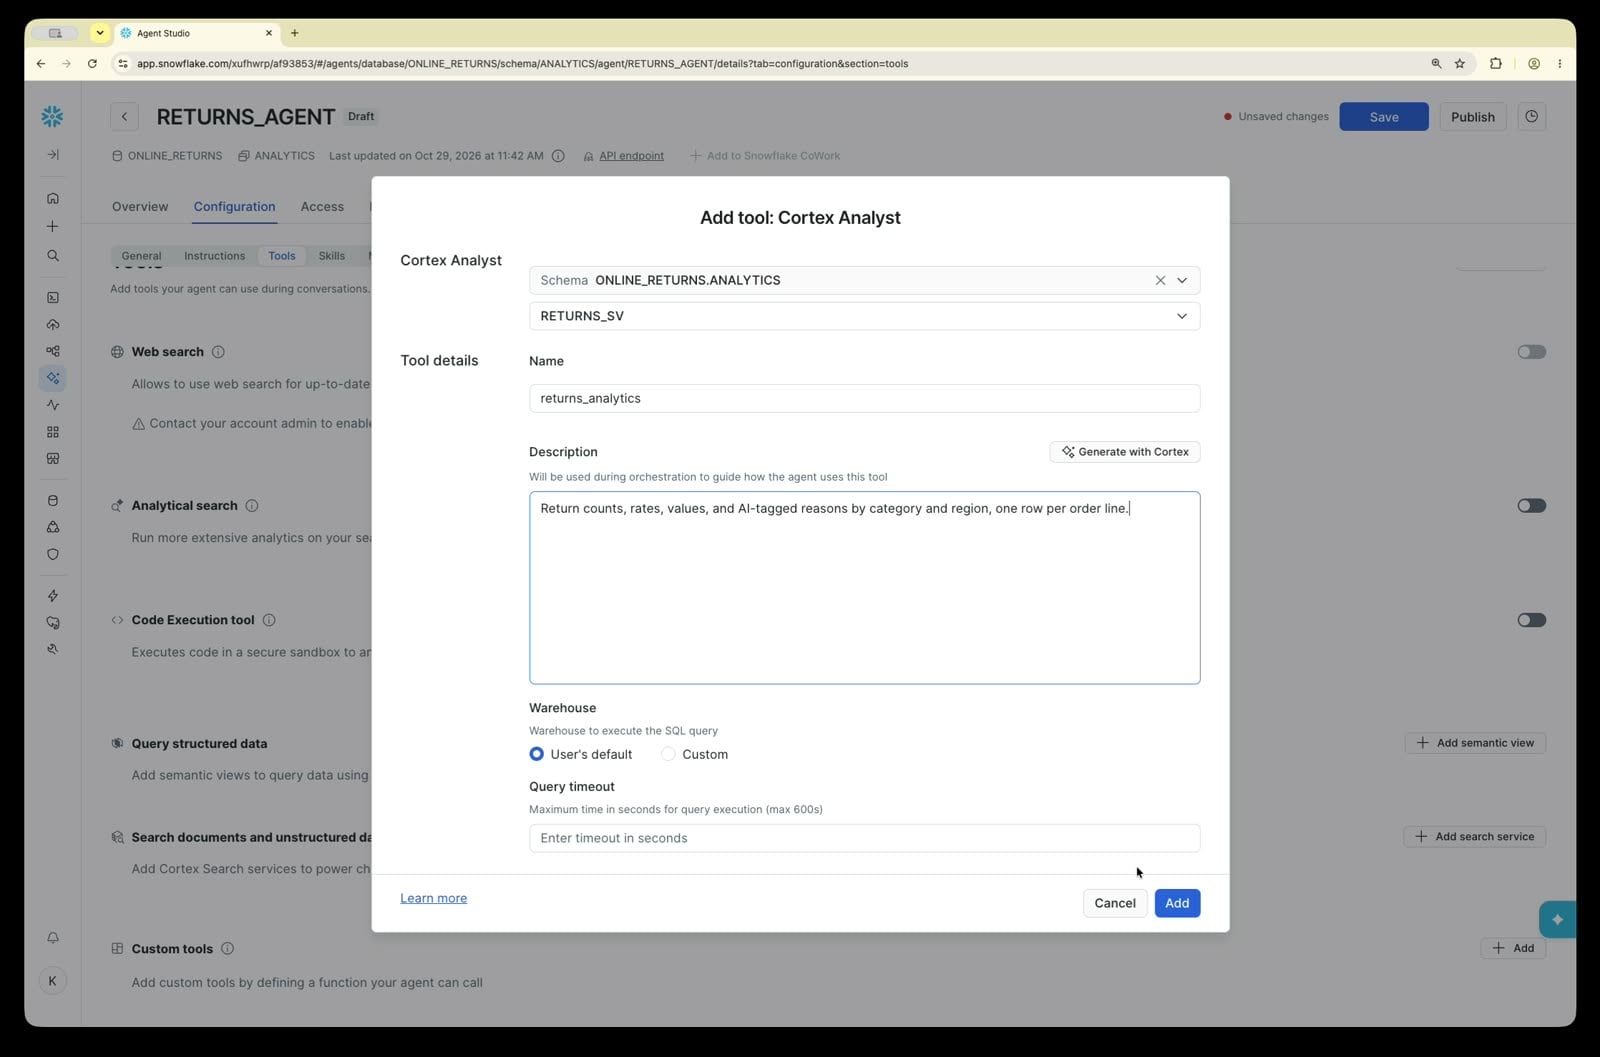
Task: Open the API endpoint link
Action: [x=631, y=156]
